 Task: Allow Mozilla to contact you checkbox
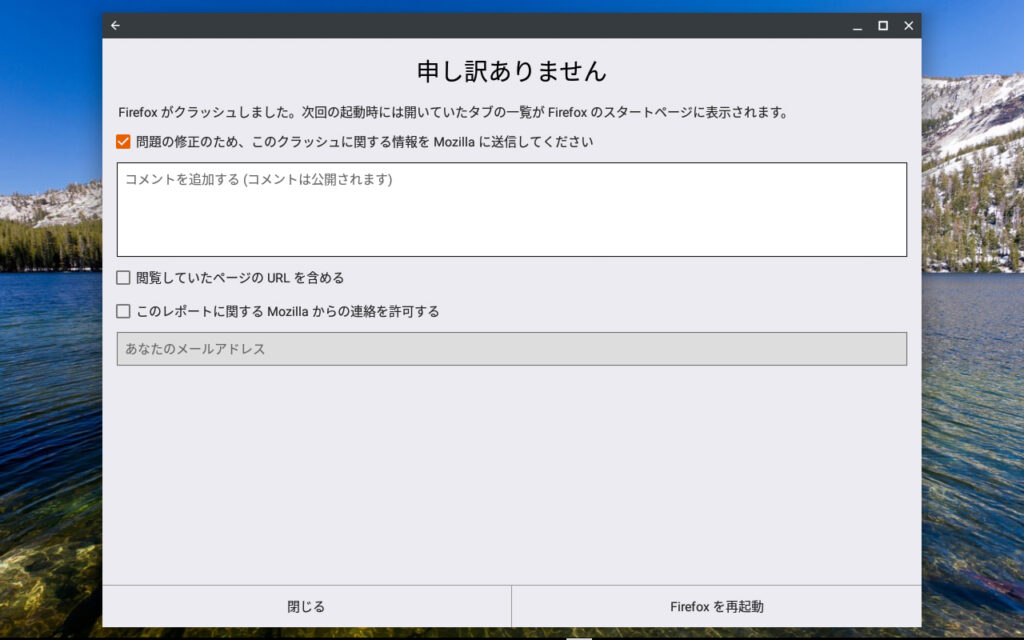(123, 311)
